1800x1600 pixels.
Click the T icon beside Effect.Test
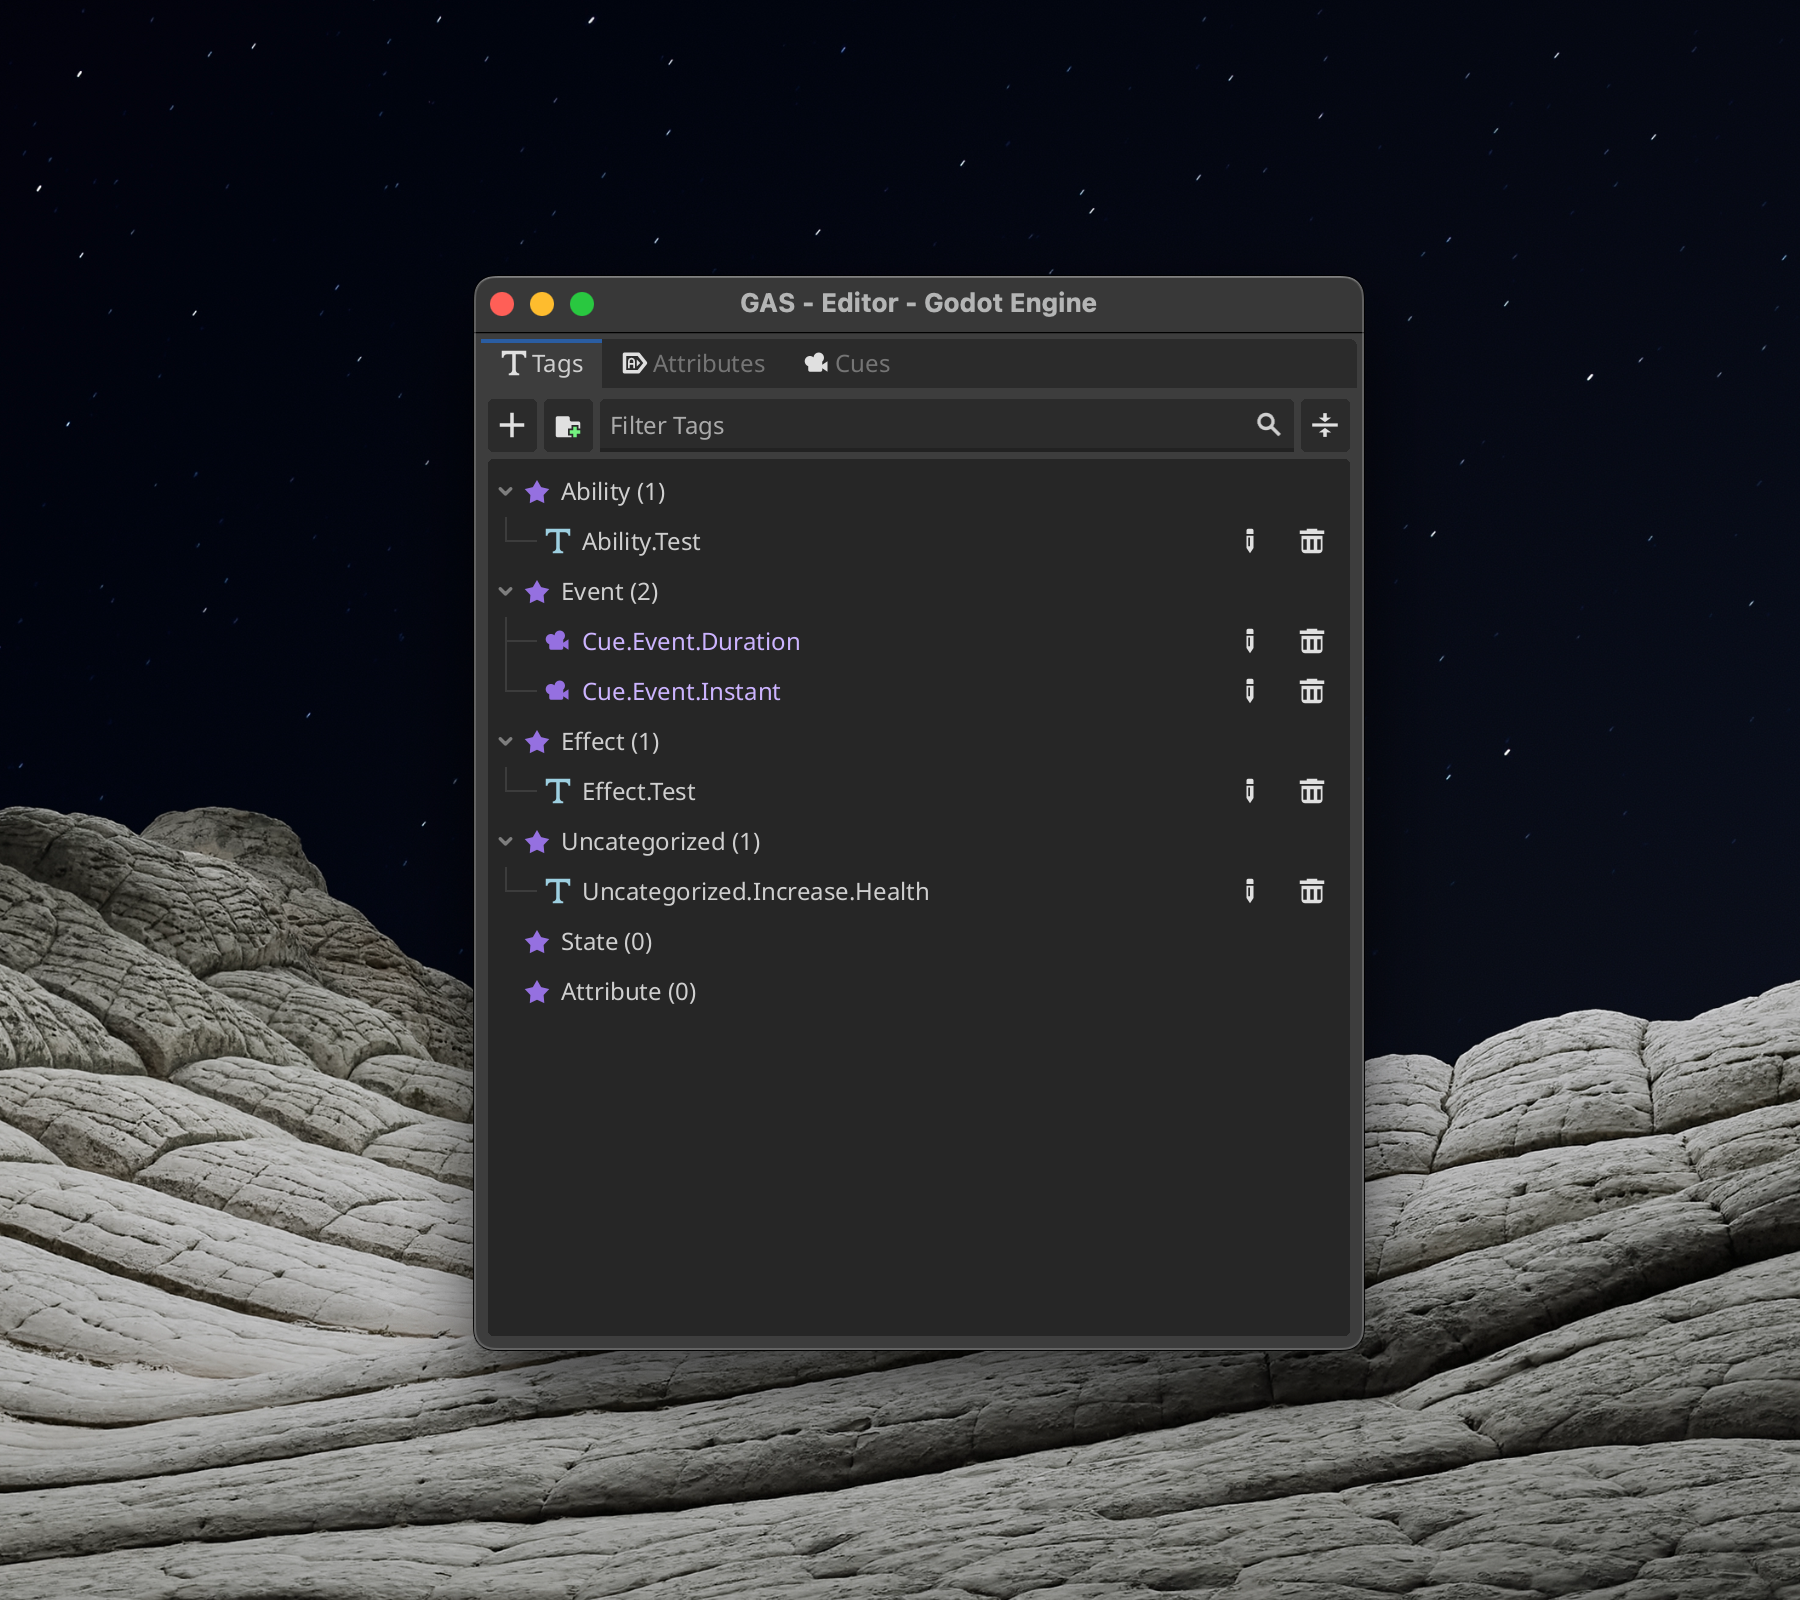click(558, 791)
